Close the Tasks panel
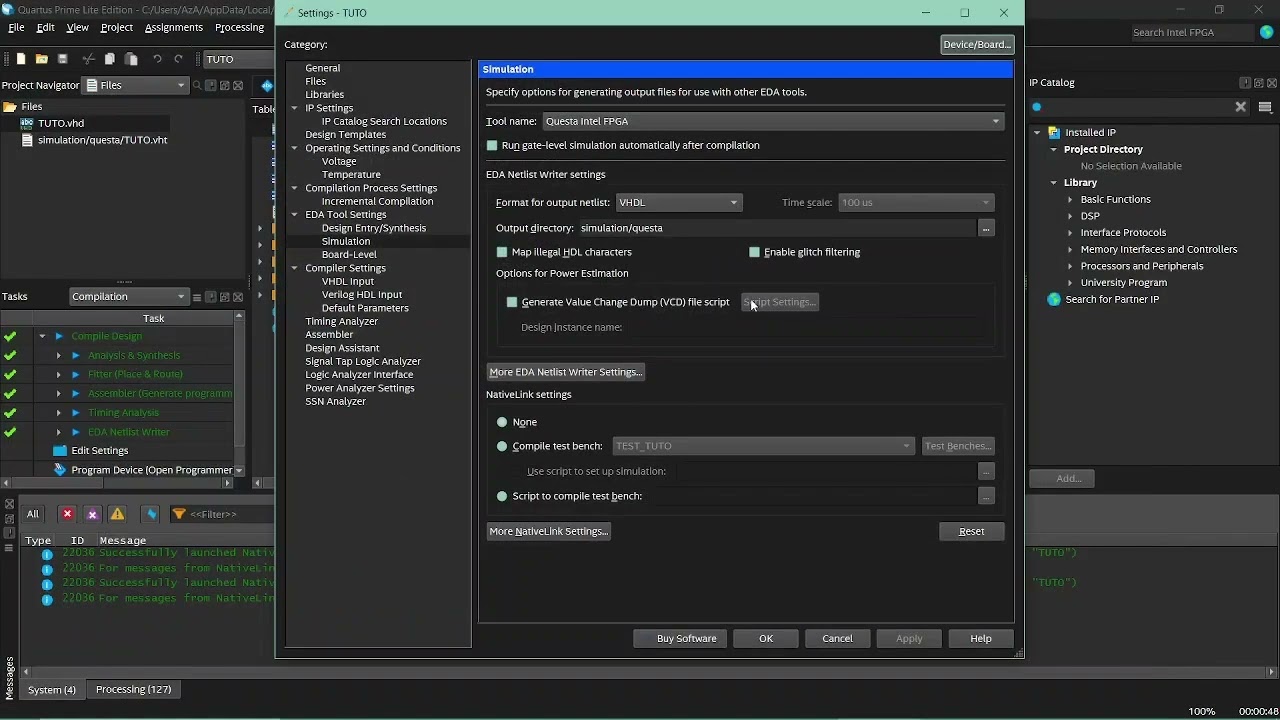 click(x=238, y=297)
